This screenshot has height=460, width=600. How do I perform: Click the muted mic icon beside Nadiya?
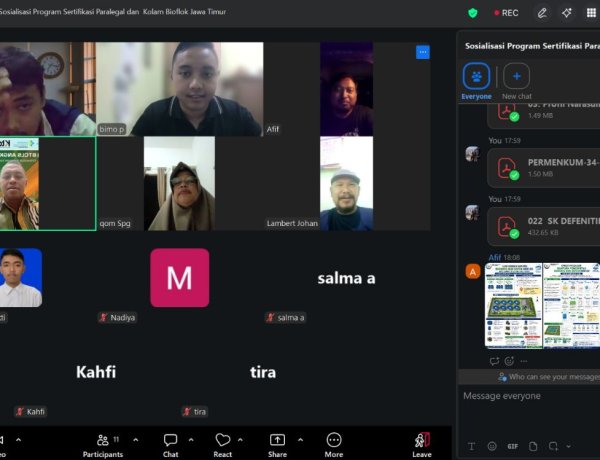pyautogui.click(x=103, y=318)
